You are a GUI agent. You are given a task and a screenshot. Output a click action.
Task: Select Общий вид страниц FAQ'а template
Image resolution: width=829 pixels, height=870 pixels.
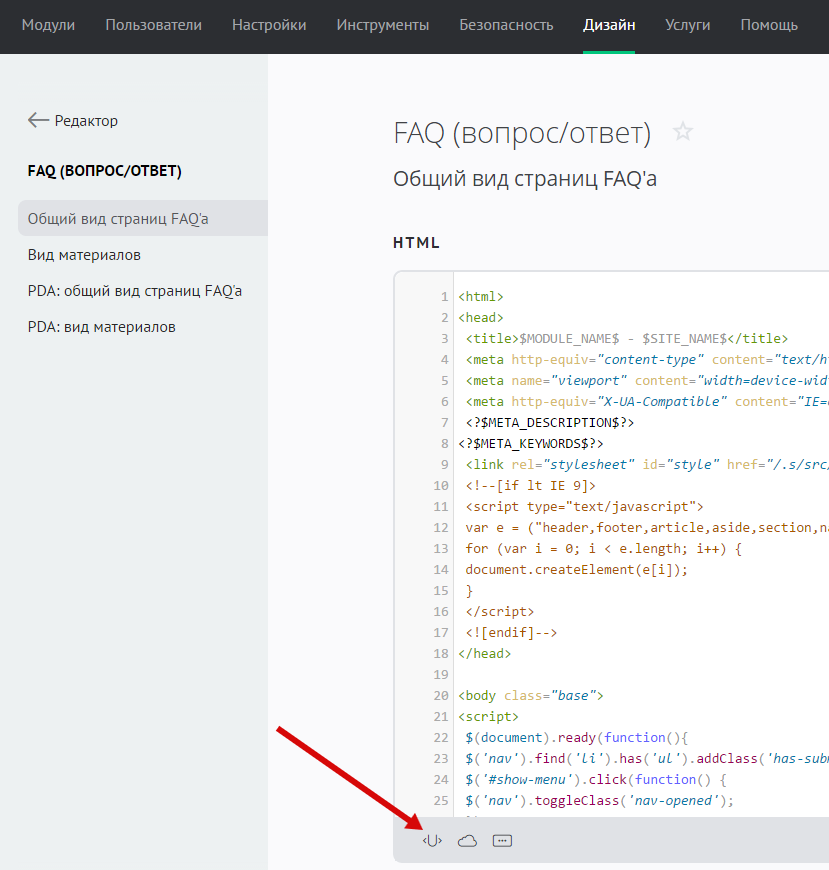[x=118, y=219]
